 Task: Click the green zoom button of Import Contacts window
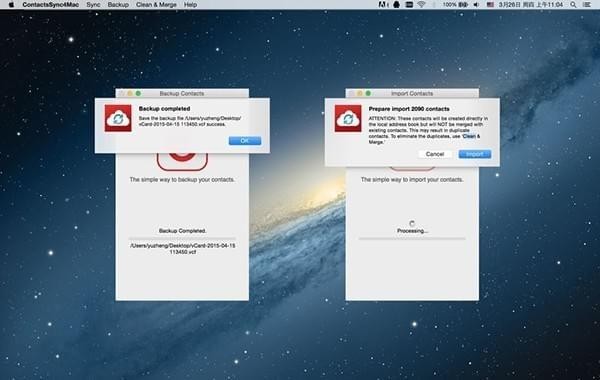pos(368,93)
